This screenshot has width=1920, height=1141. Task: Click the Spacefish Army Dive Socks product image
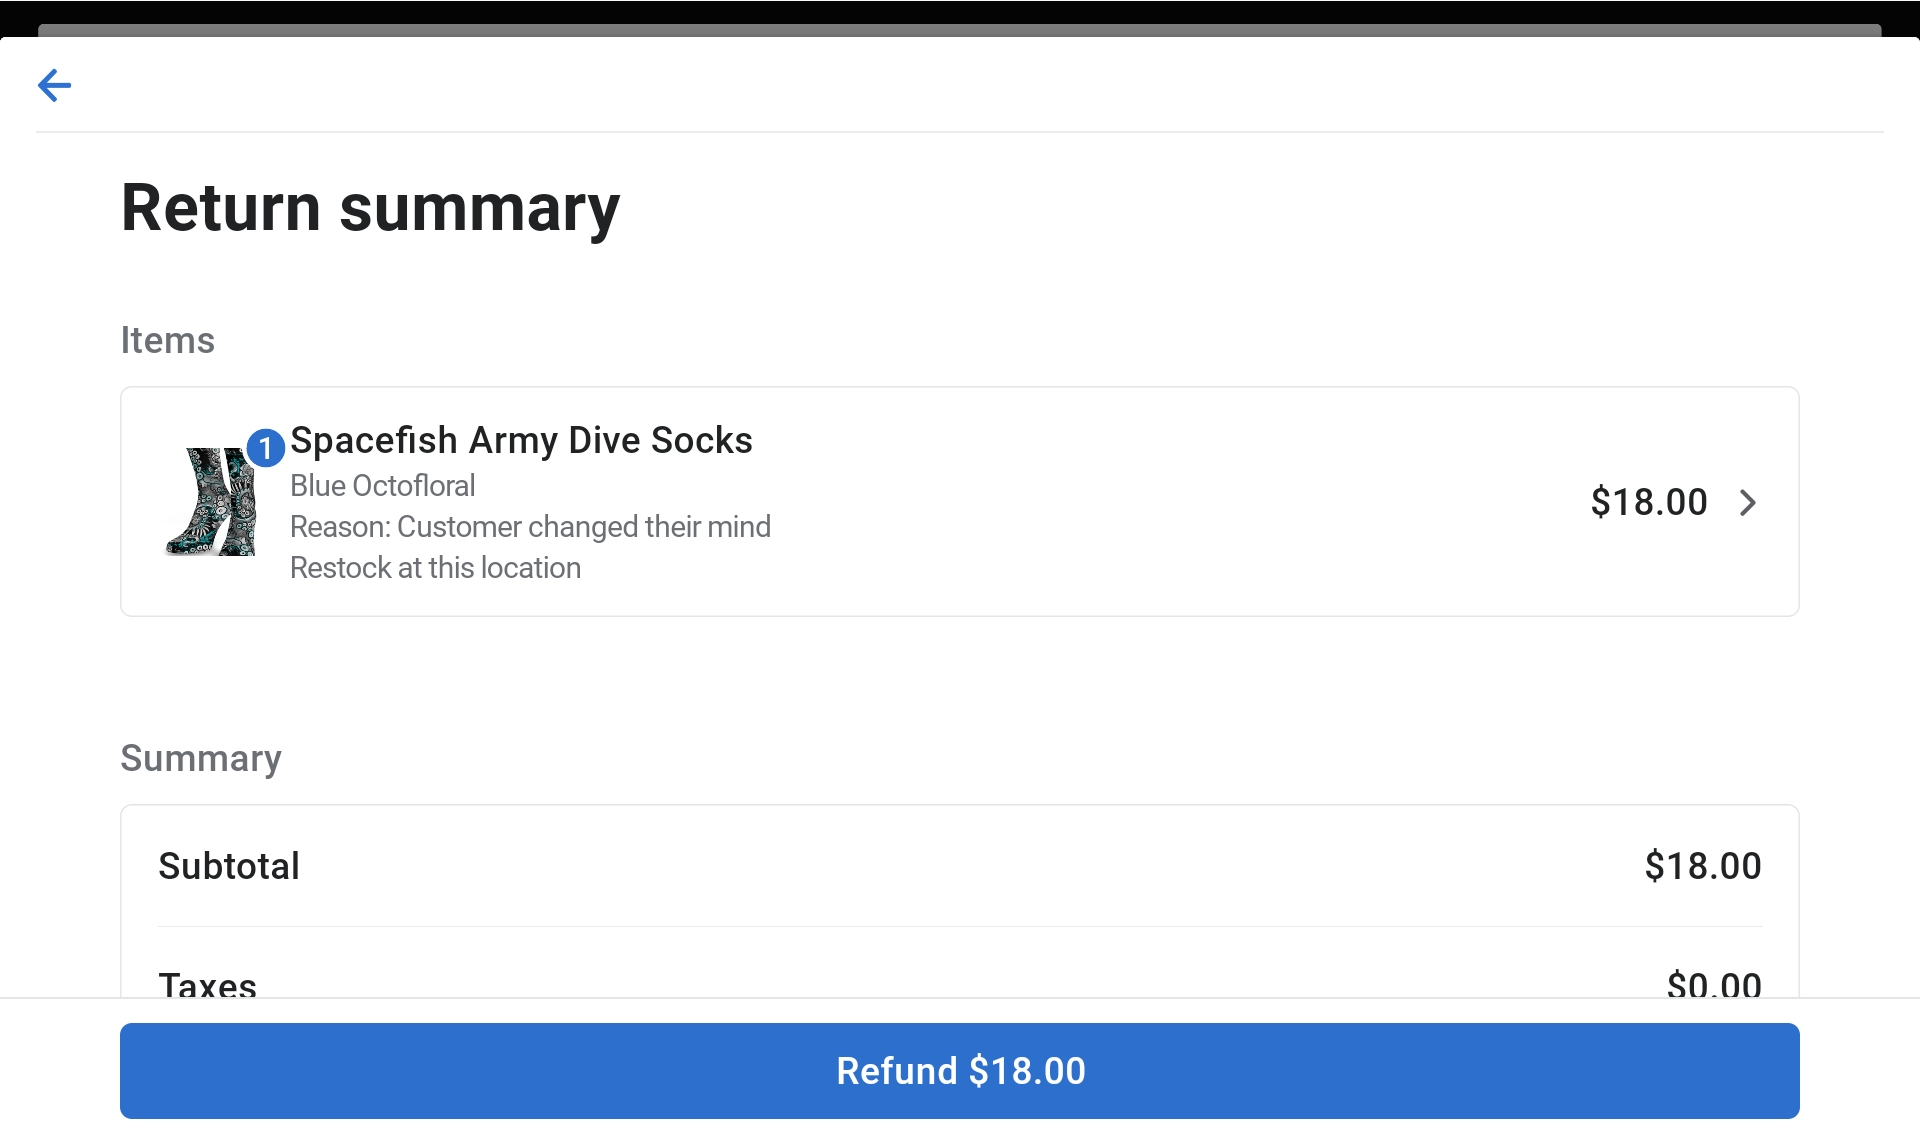point(210,502)
